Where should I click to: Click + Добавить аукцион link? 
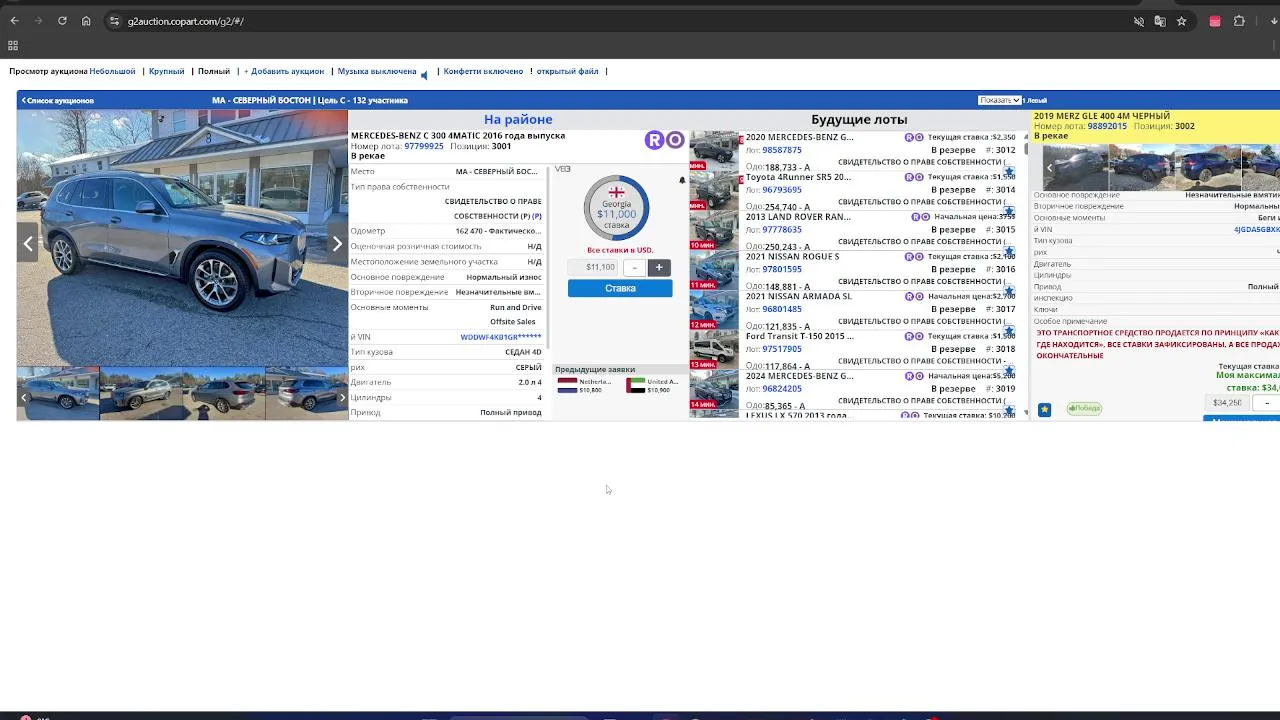point(284,71)
